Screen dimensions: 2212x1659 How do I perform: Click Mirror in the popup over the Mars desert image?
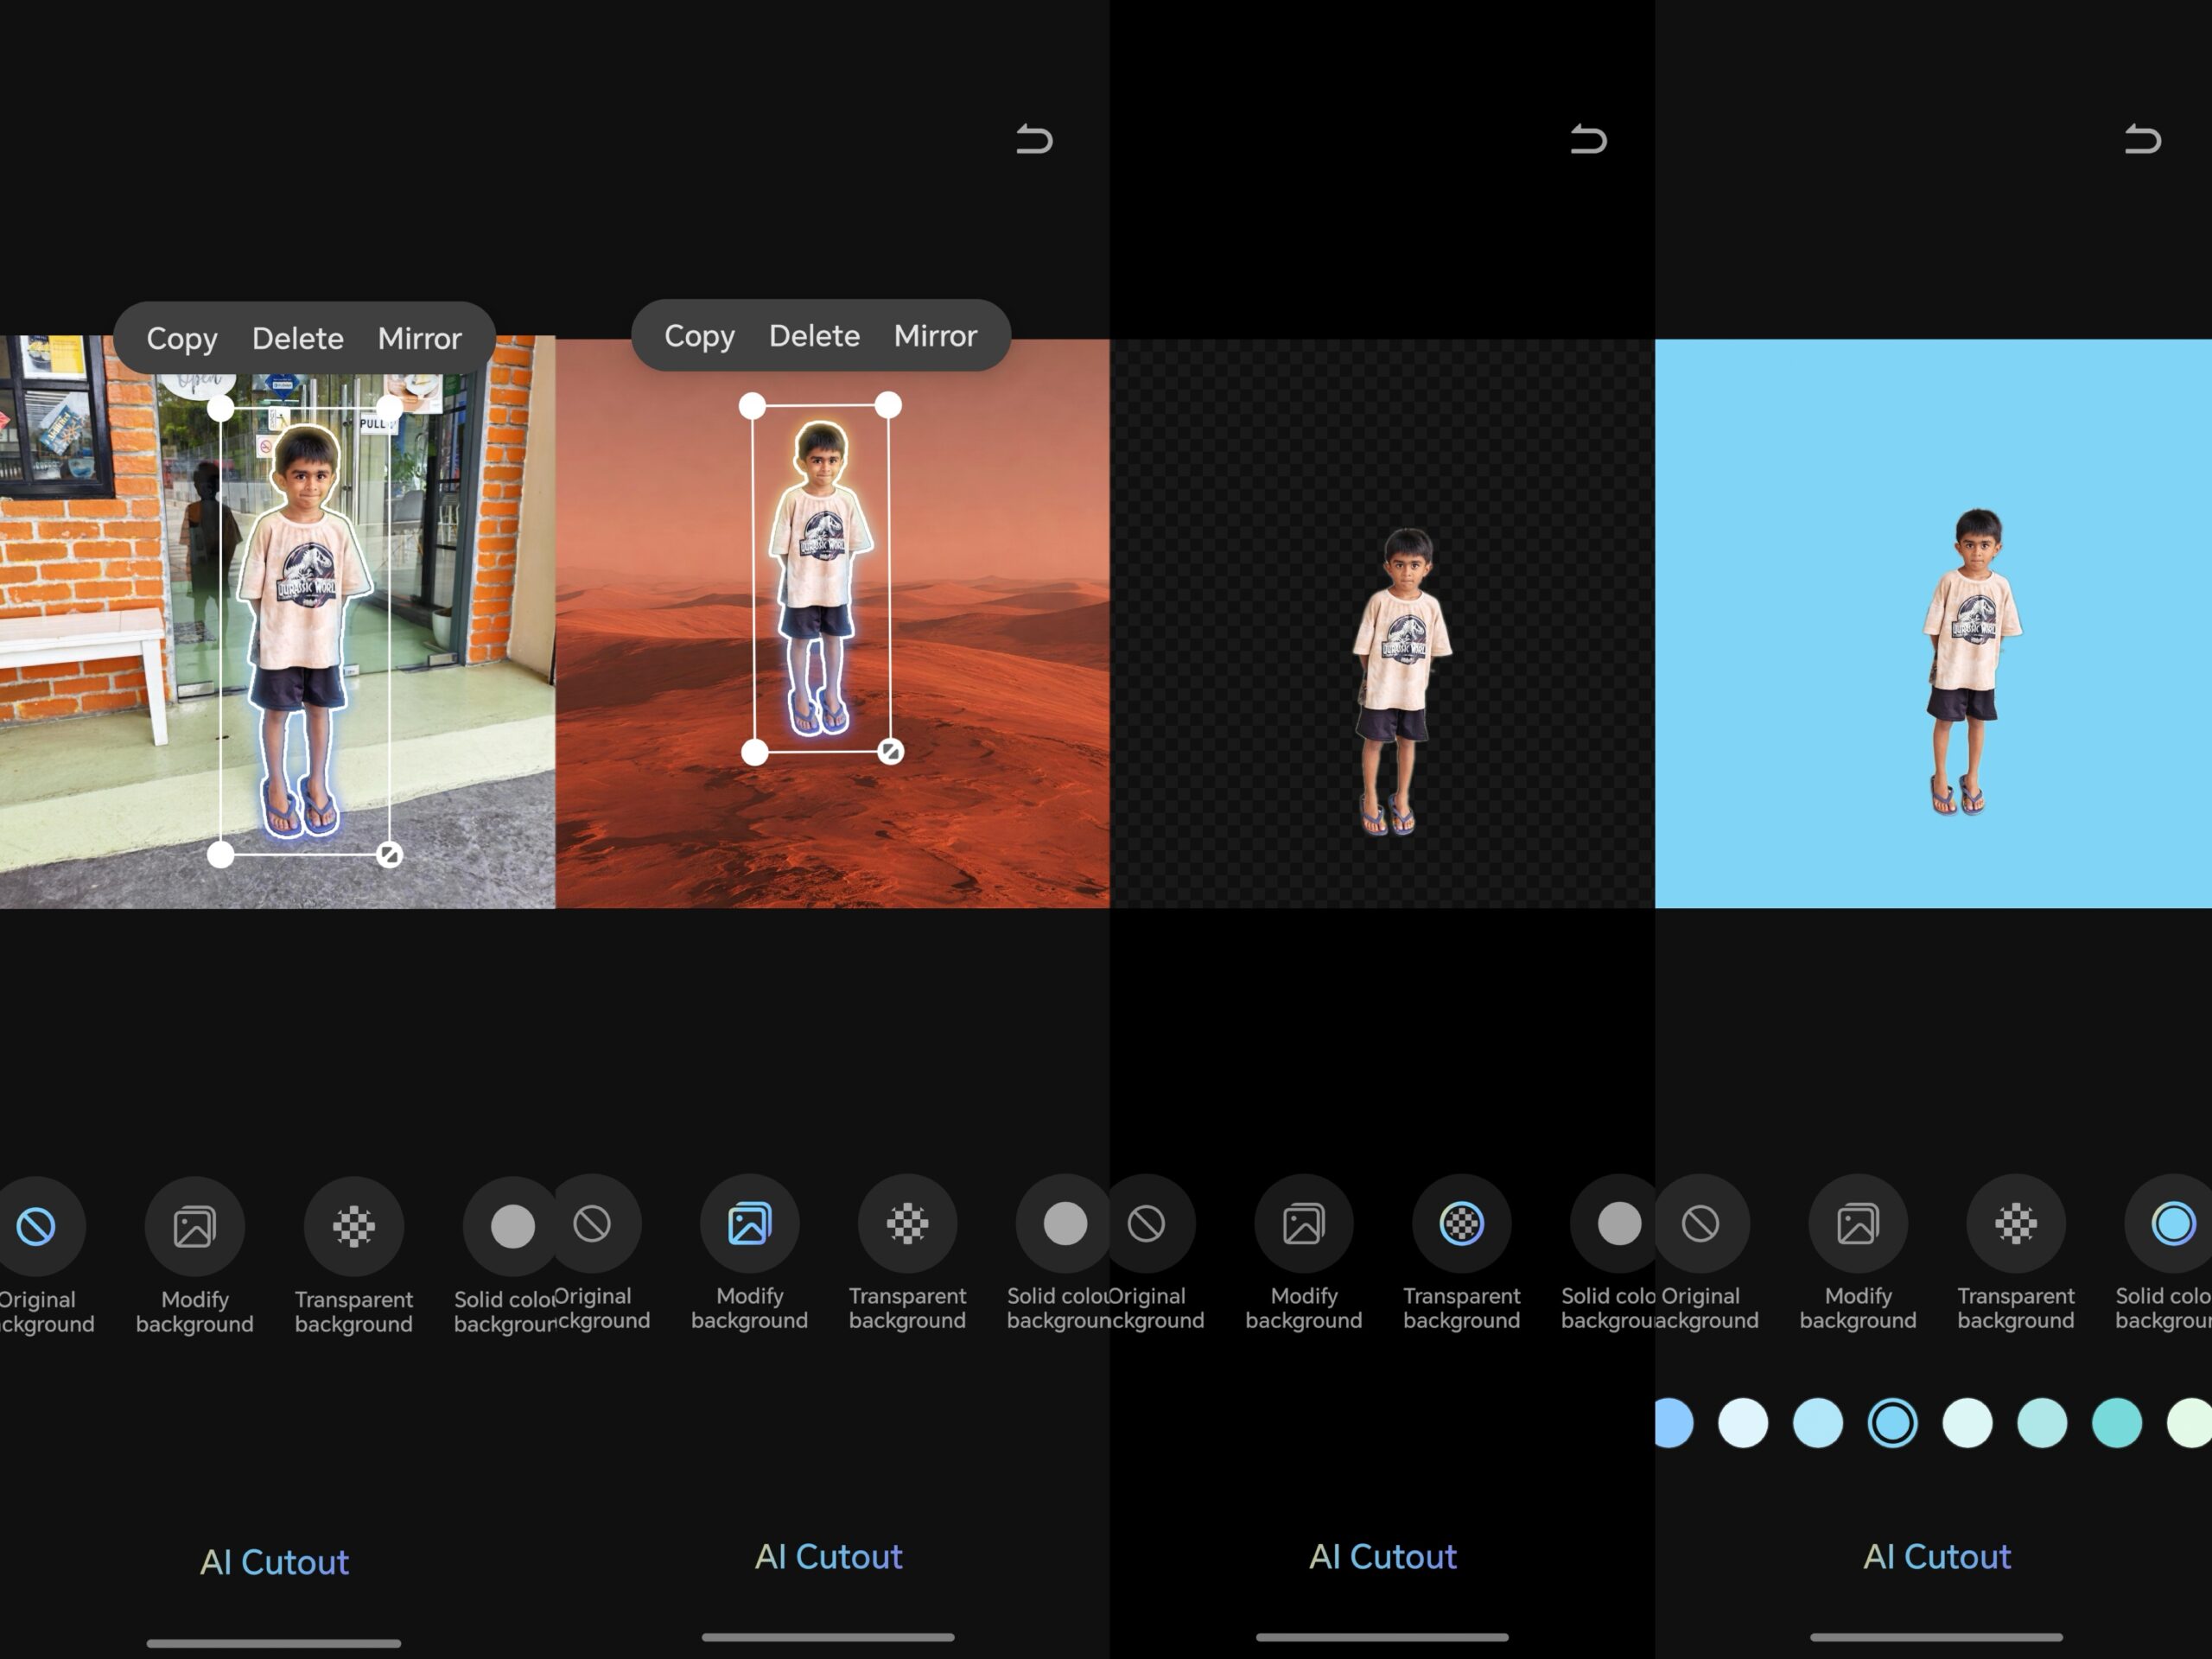pos(935,336)
